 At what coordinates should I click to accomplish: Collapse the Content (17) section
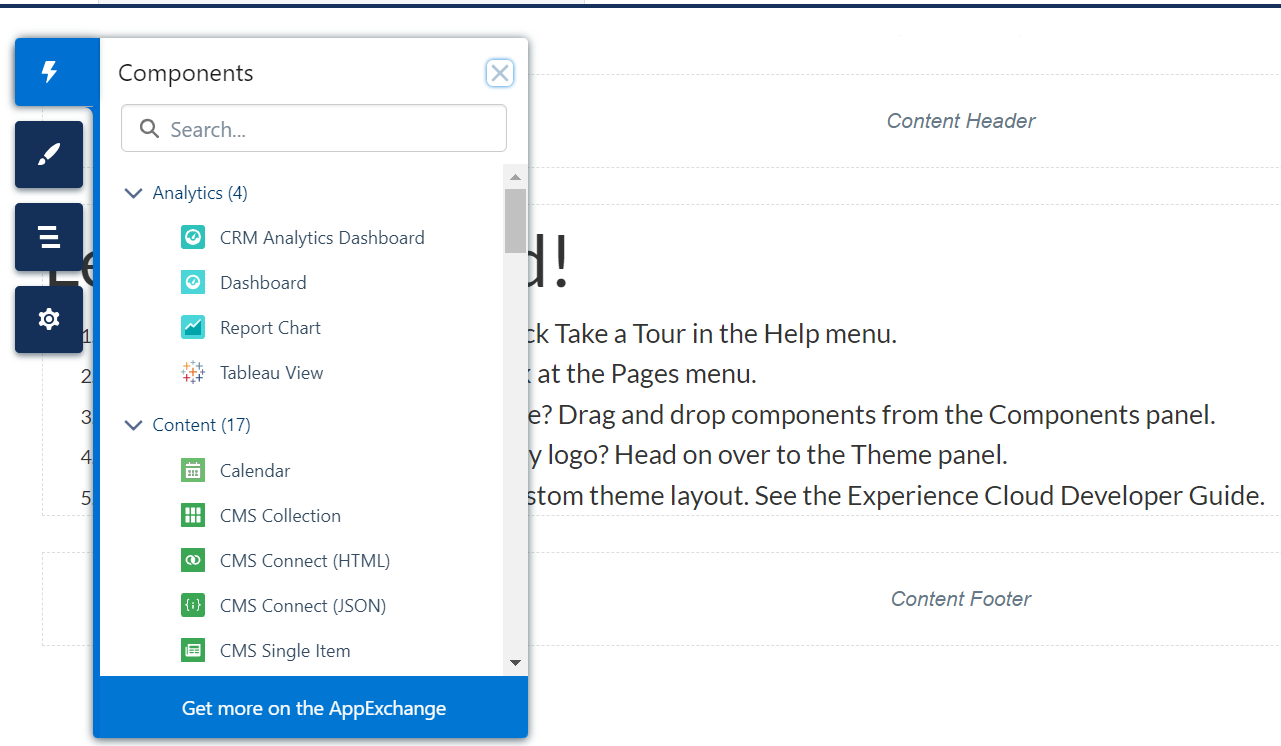click(x=133, y=425)
